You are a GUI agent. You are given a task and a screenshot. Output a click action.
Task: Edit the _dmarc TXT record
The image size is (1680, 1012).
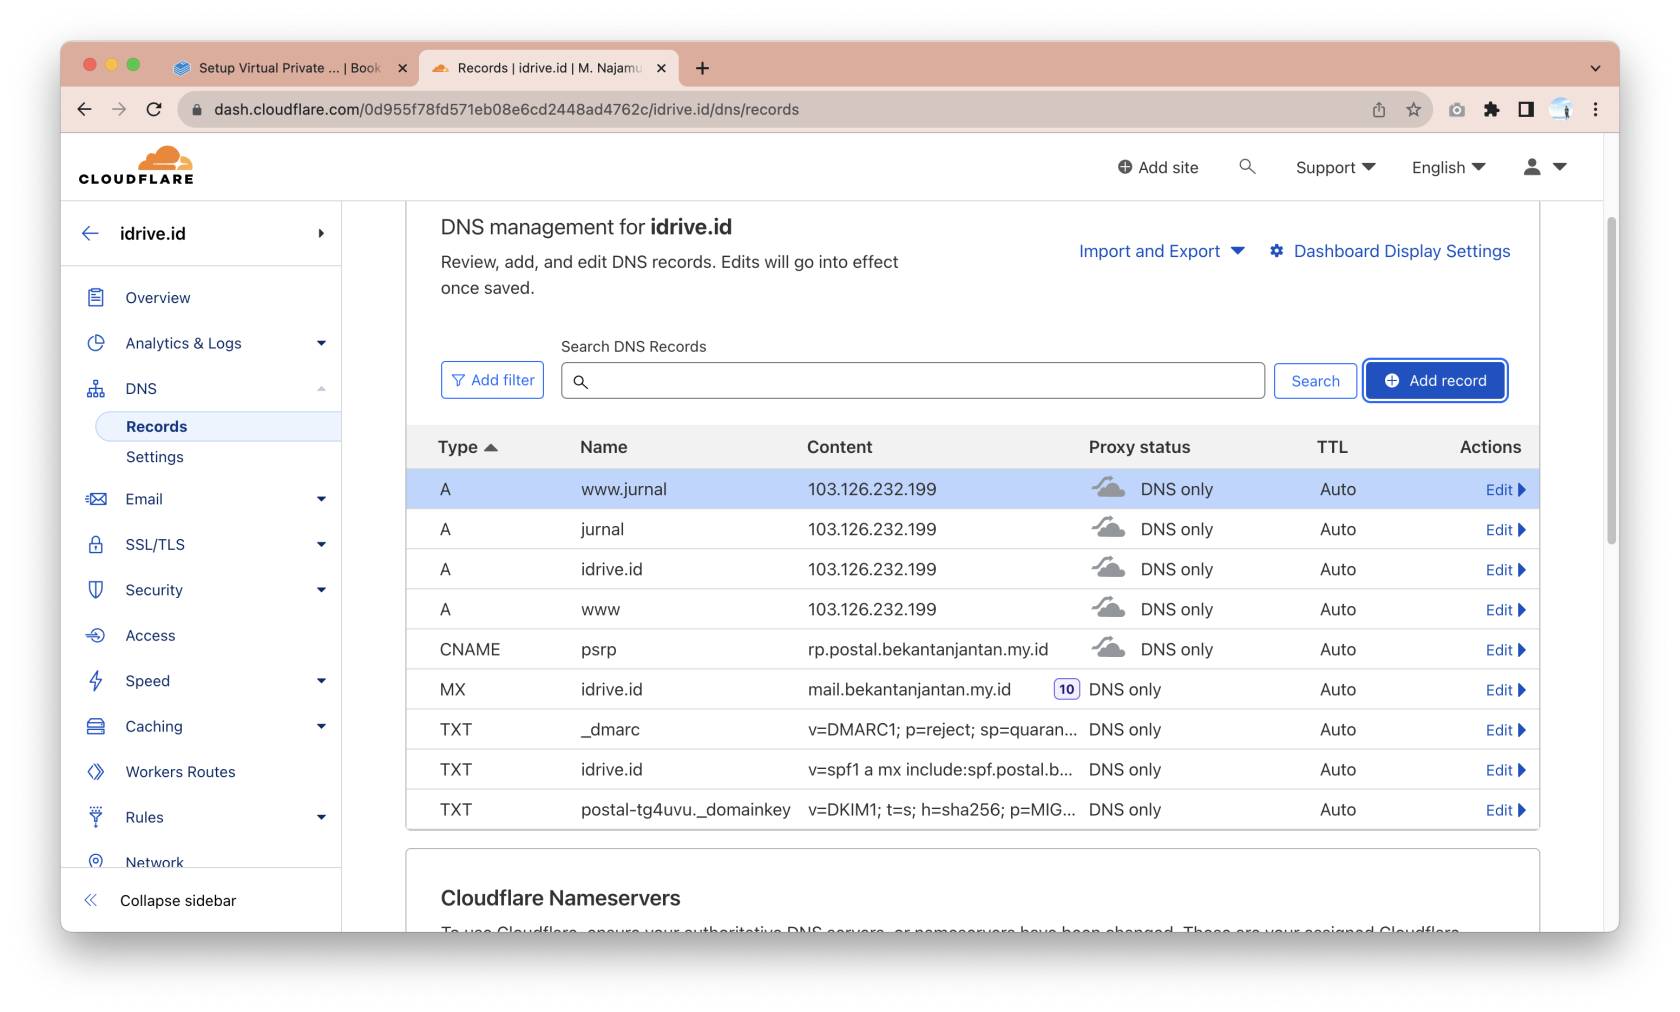1505,729
